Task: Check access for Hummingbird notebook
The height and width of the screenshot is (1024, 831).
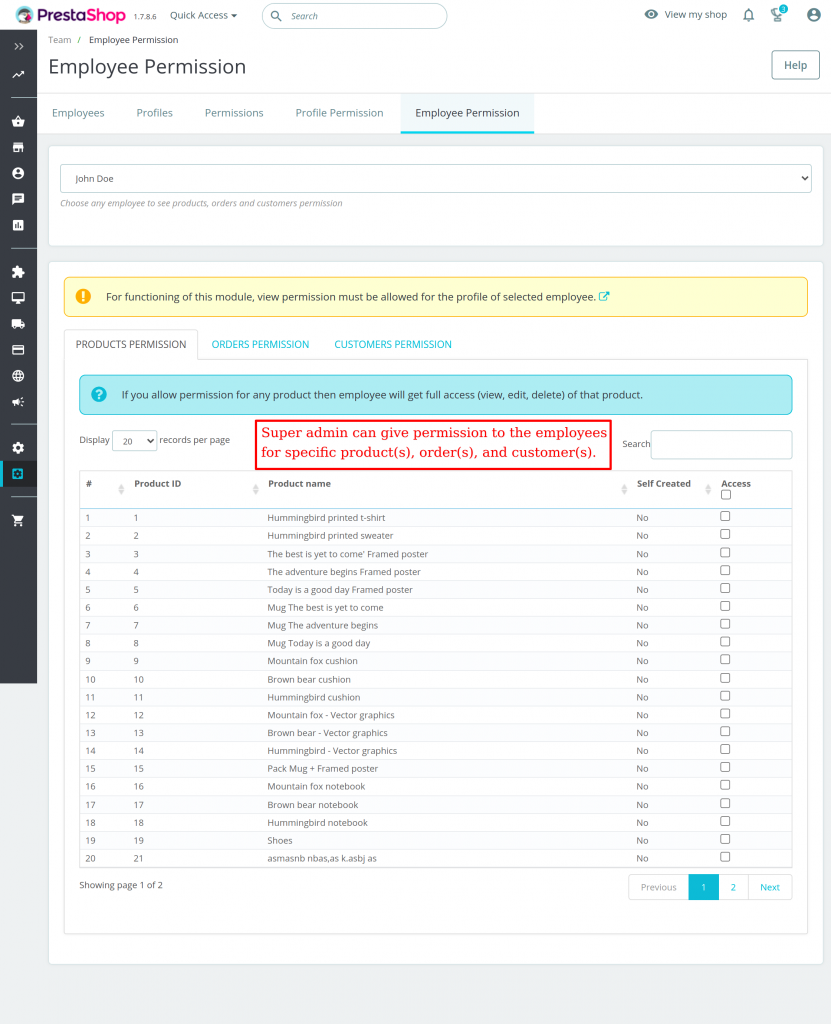Action: pos(725,822)
